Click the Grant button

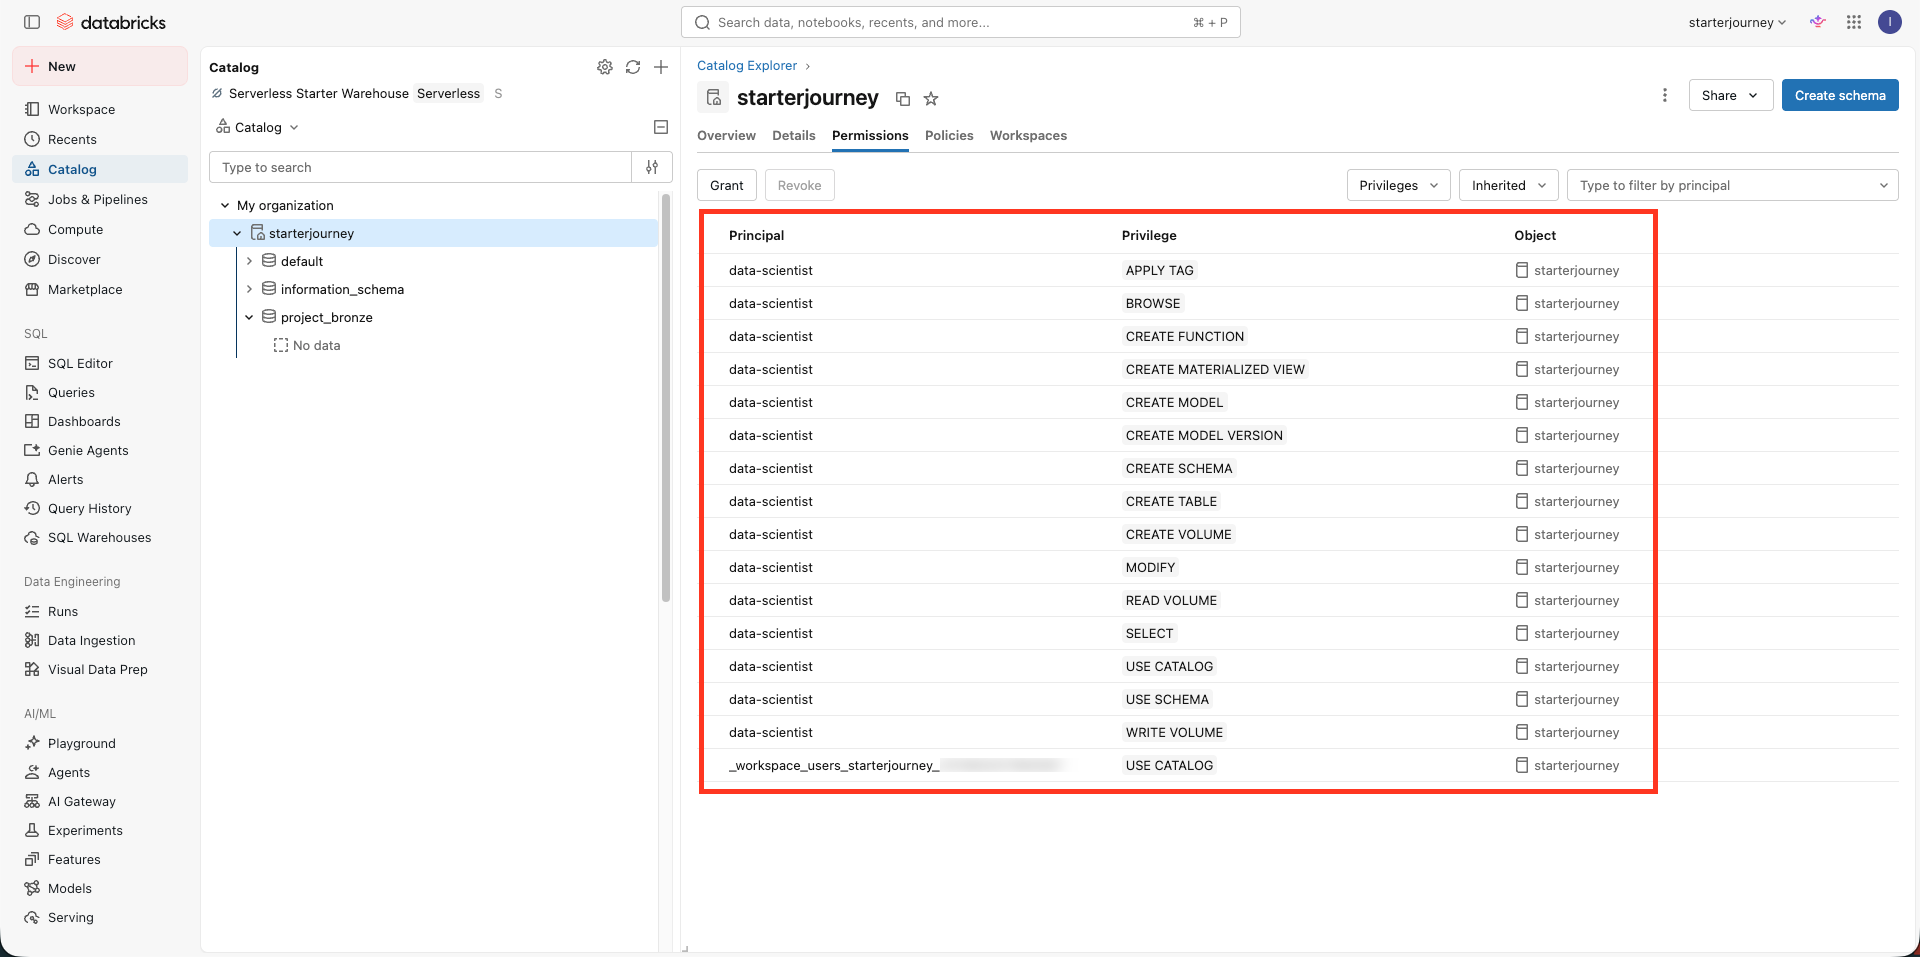tap(727, 185)
